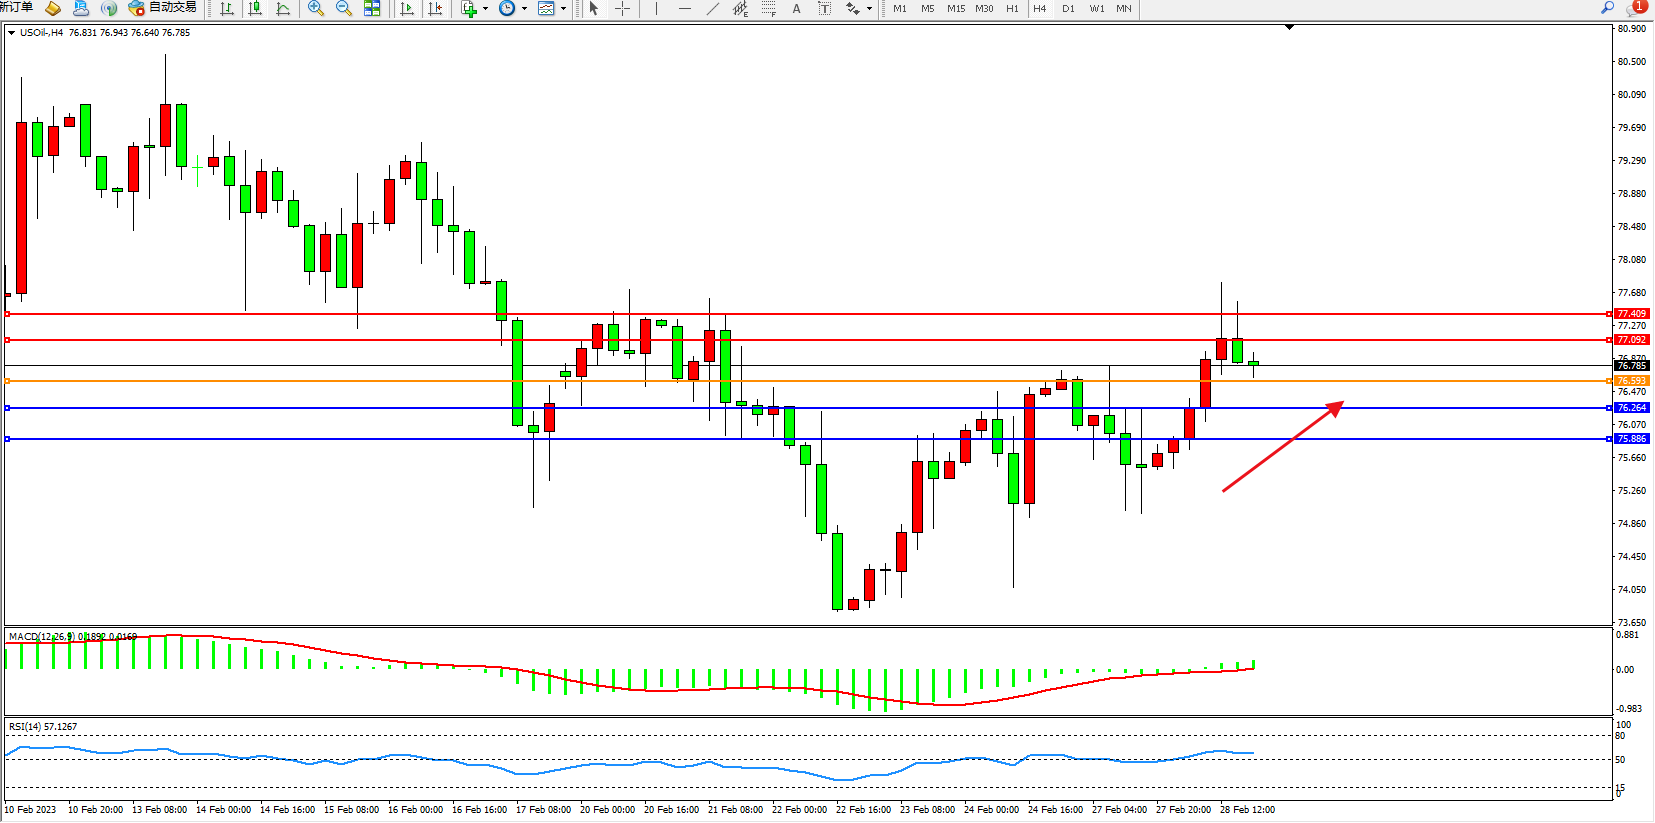Expand the indicators list dropdown arrow
The height and width of the screenshot is (823, 1655).
486,8
